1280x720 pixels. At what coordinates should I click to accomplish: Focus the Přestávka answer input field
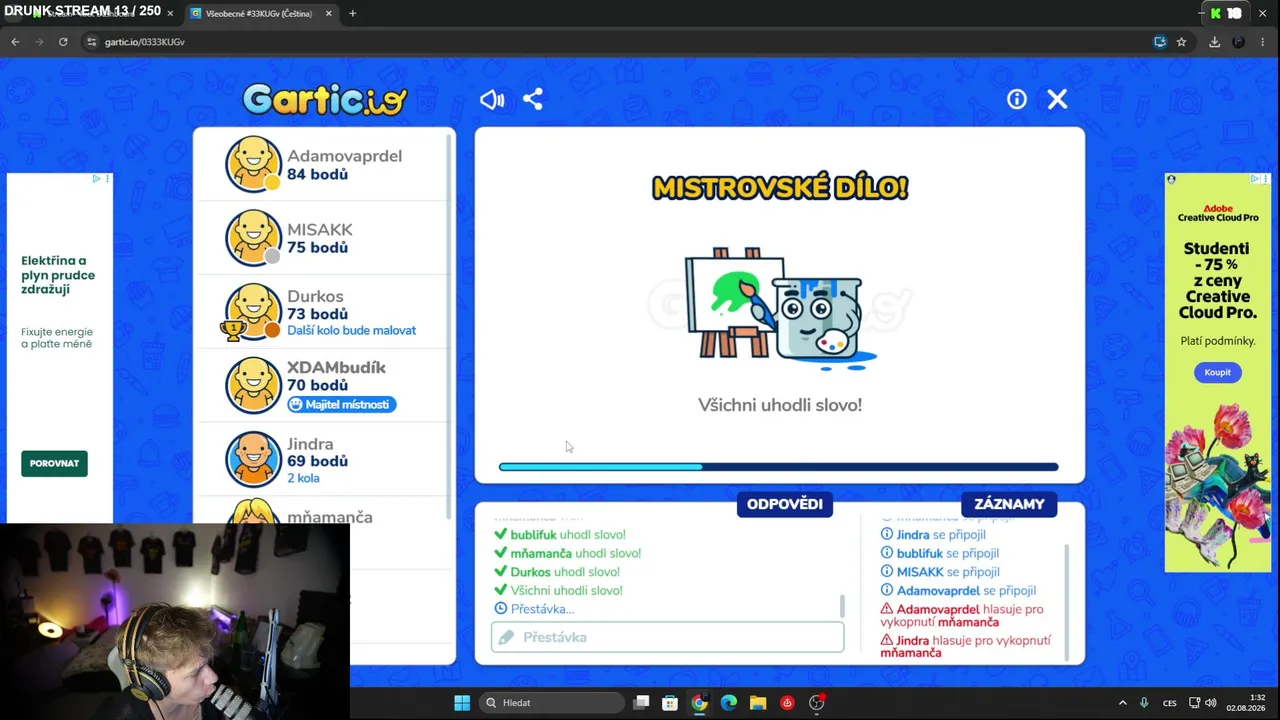click(x=667, y=637)
